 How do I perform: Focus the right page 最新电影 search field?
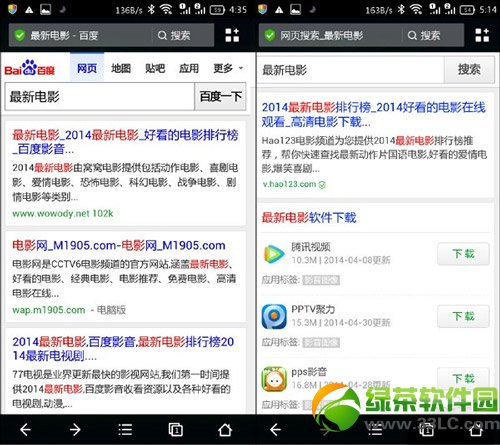tap(351, 70)
